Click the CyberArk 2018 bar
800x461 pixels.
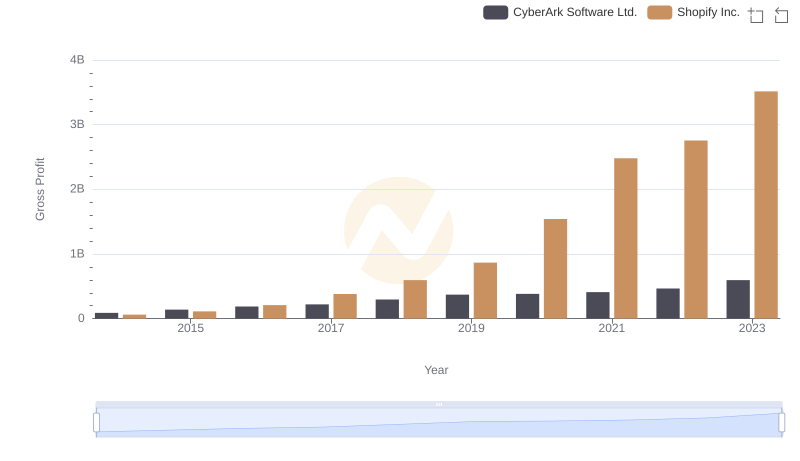coord(387,309)
